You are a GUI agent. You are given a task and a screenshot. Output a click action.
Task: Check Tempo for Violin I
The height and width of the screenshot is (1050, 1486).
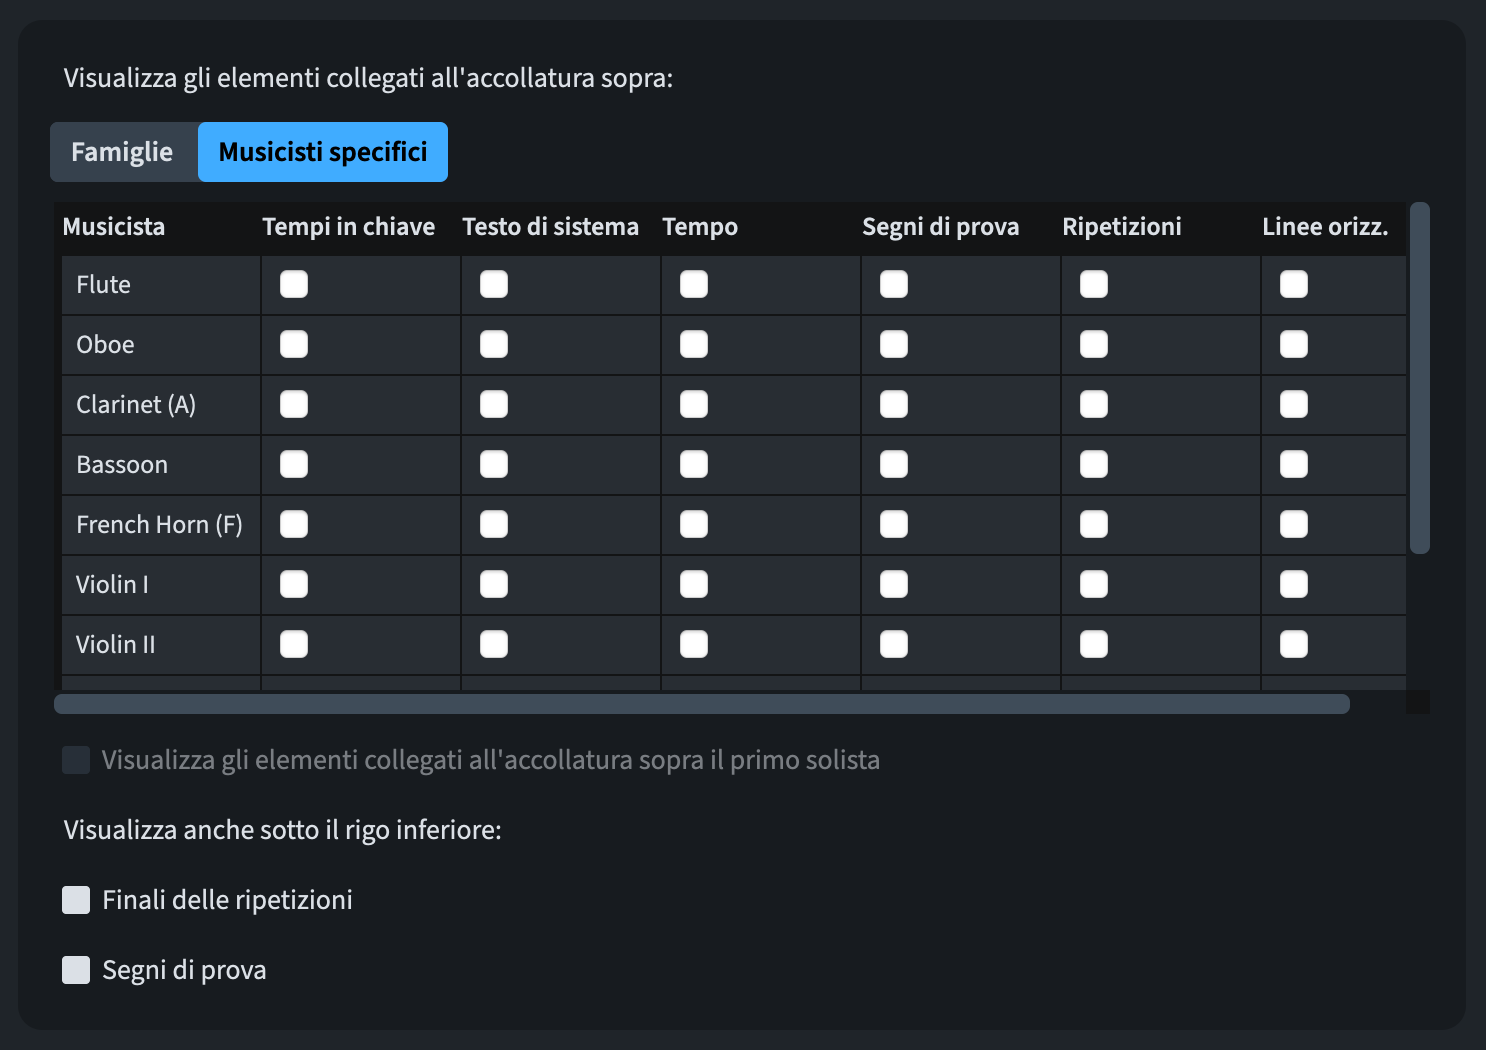(x=694, y=585)
